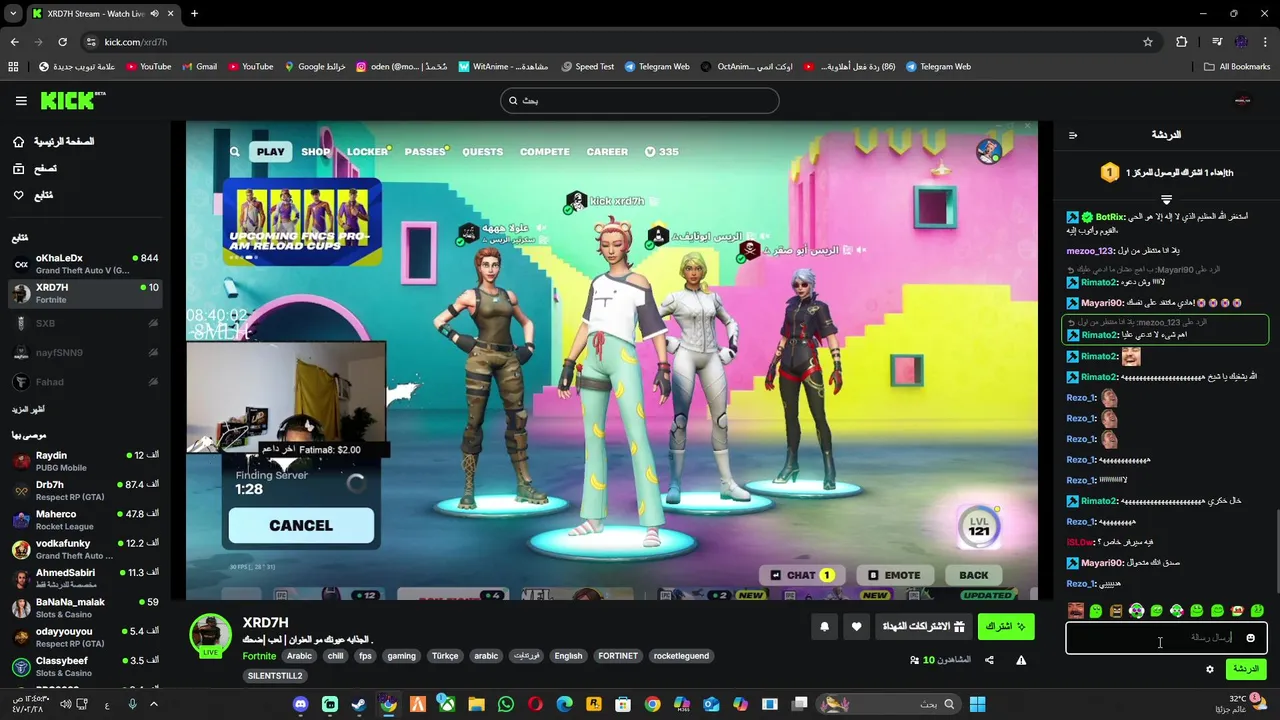Click the CANCEL matchmaking button in stream
Image resolution: width=1280 pixels, height=720 pixels.
(301, 526)
